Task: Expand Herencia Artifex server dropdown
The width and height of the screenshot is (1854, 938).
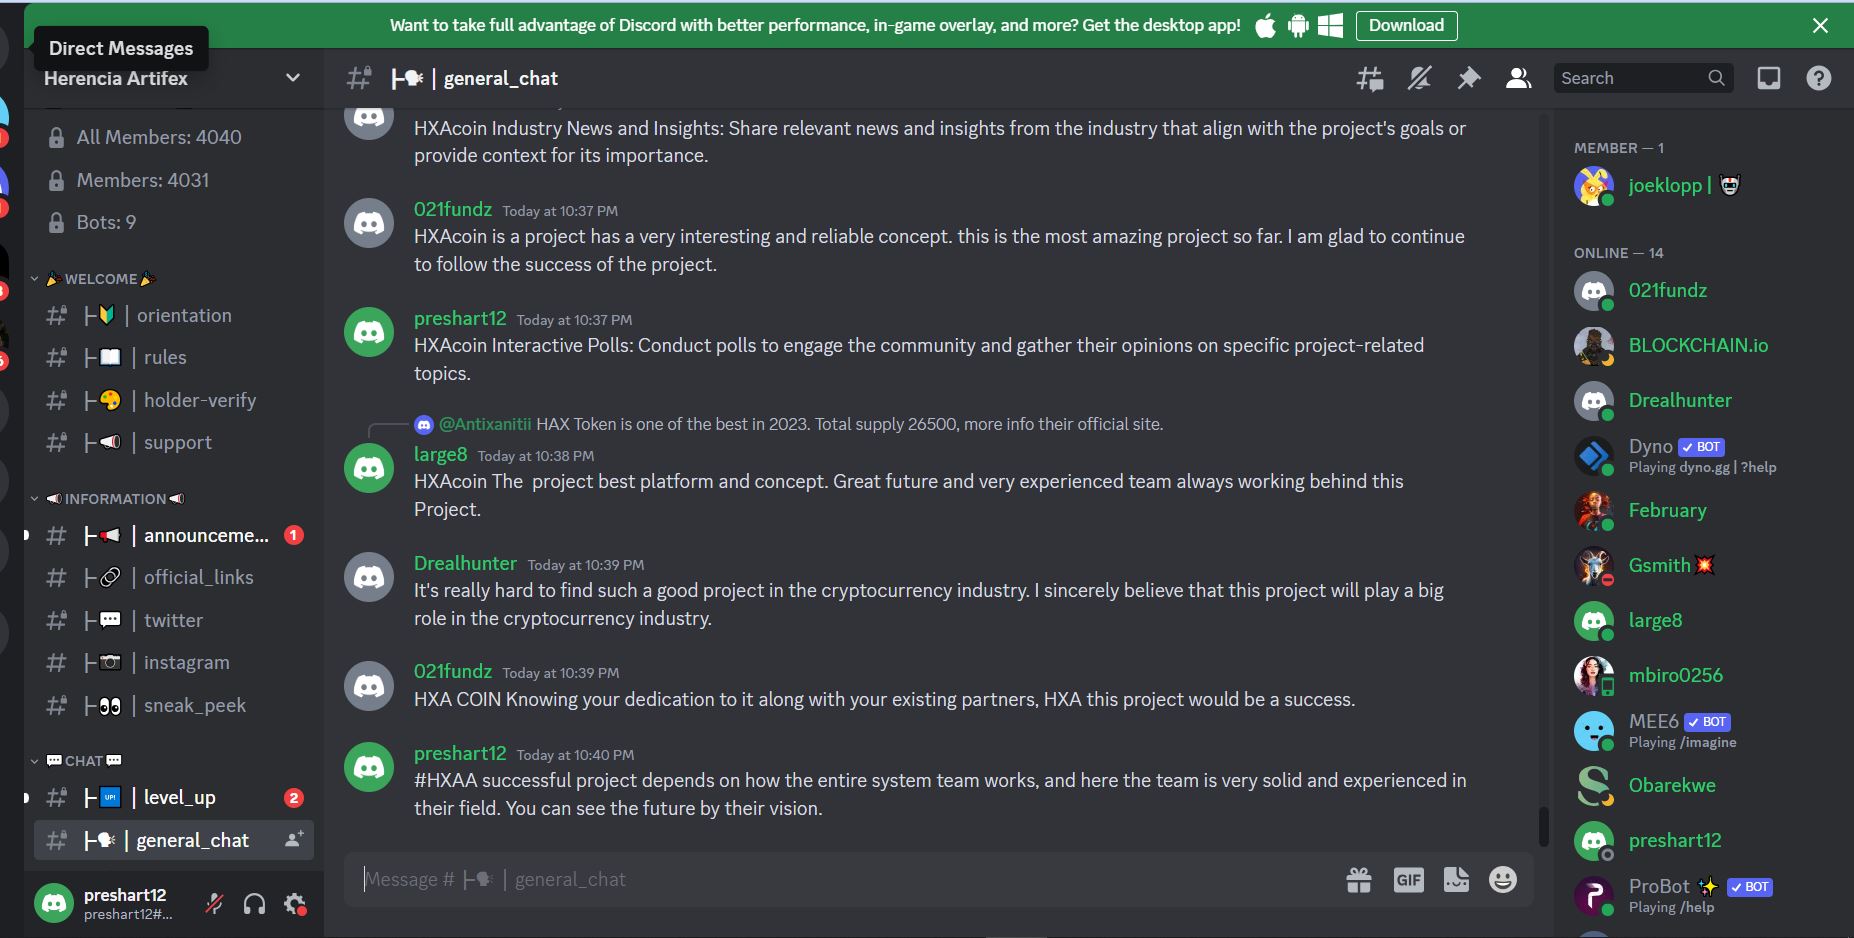Action: (x=293, y=78)
